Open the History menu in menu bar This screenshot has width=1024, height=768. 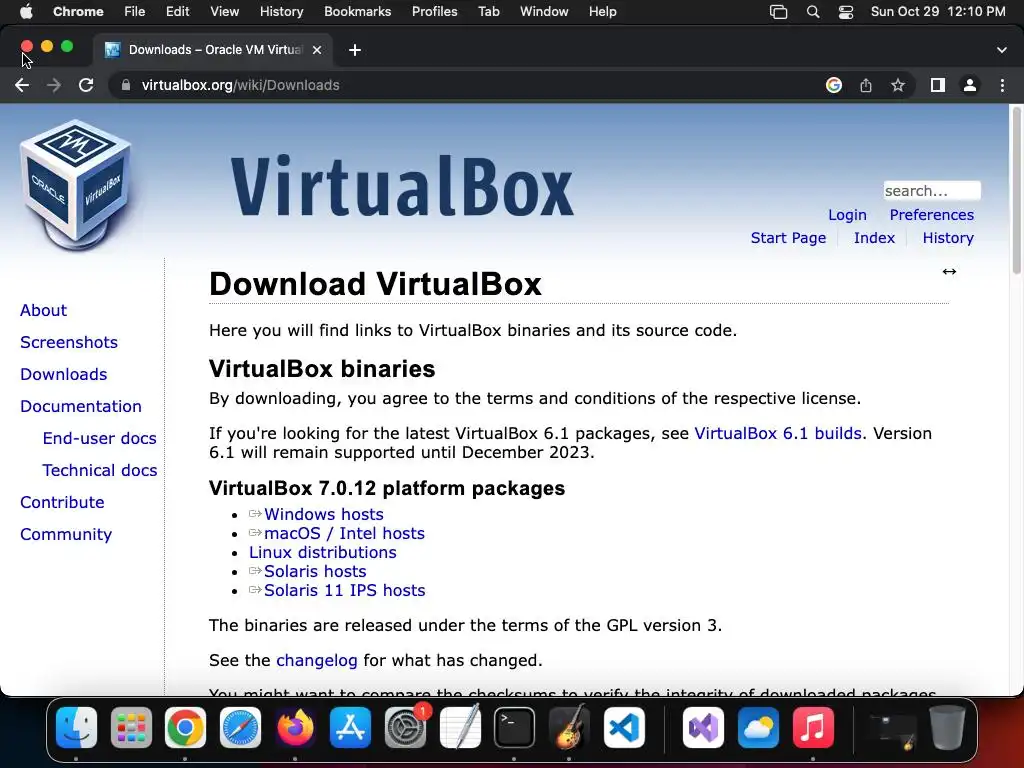click(x=281, y=12)
